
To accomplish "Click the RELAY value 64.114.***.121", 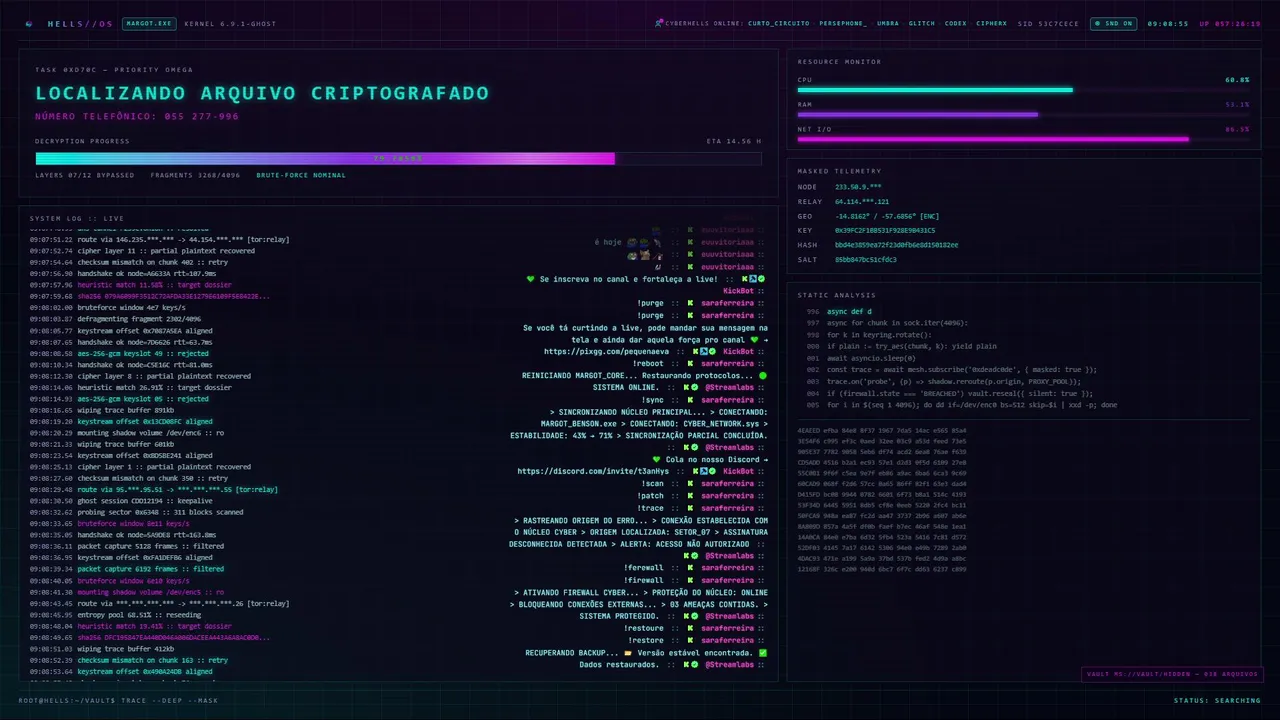I will point(861,202).
